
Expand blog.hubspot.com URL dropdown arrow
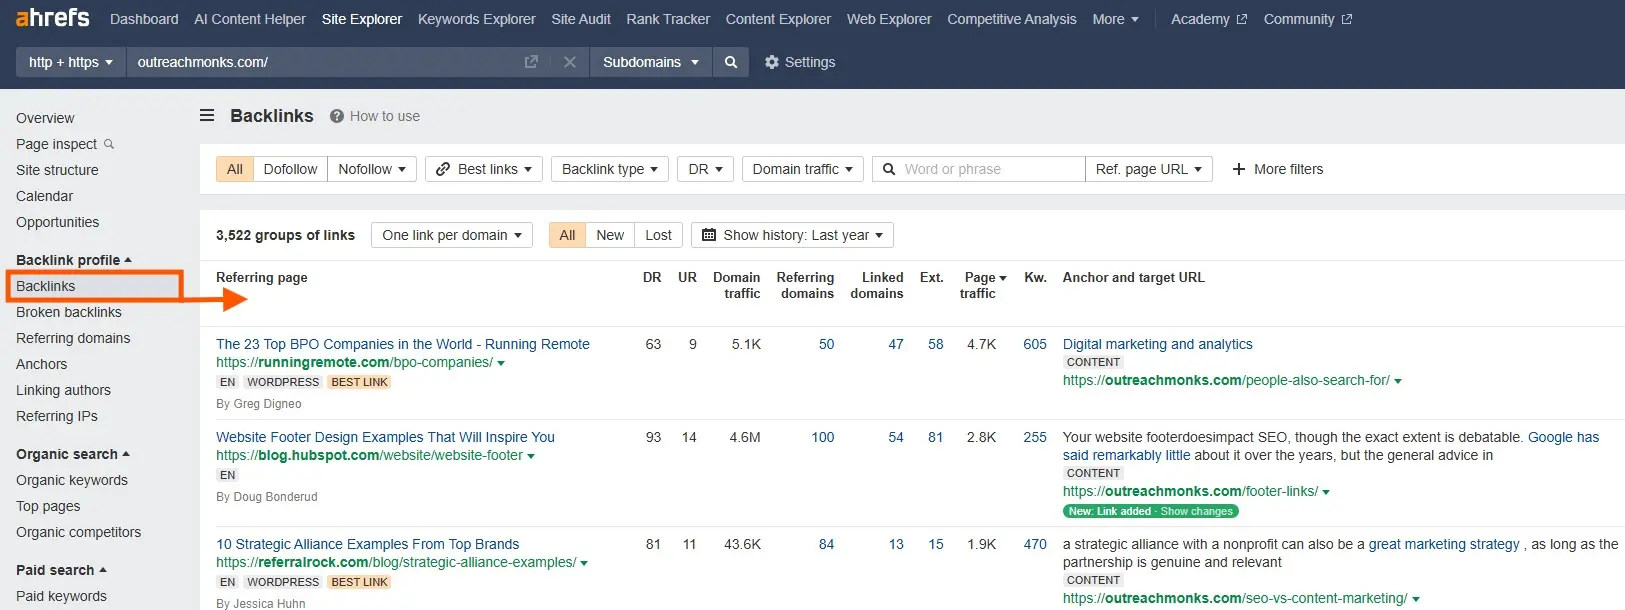point(531,456)
